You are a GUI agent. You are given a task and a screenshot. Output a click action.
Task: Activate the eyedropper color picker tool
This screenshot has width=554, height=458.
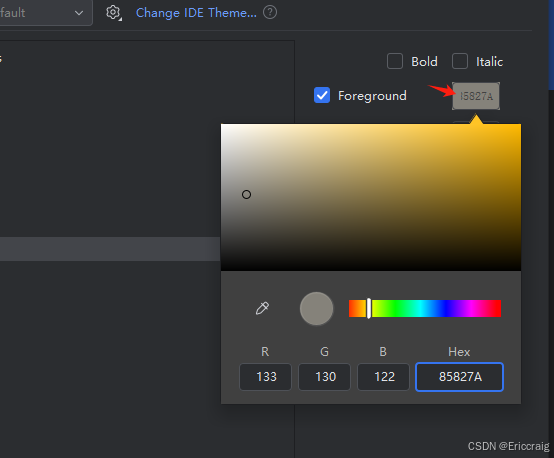coord(262,308)
